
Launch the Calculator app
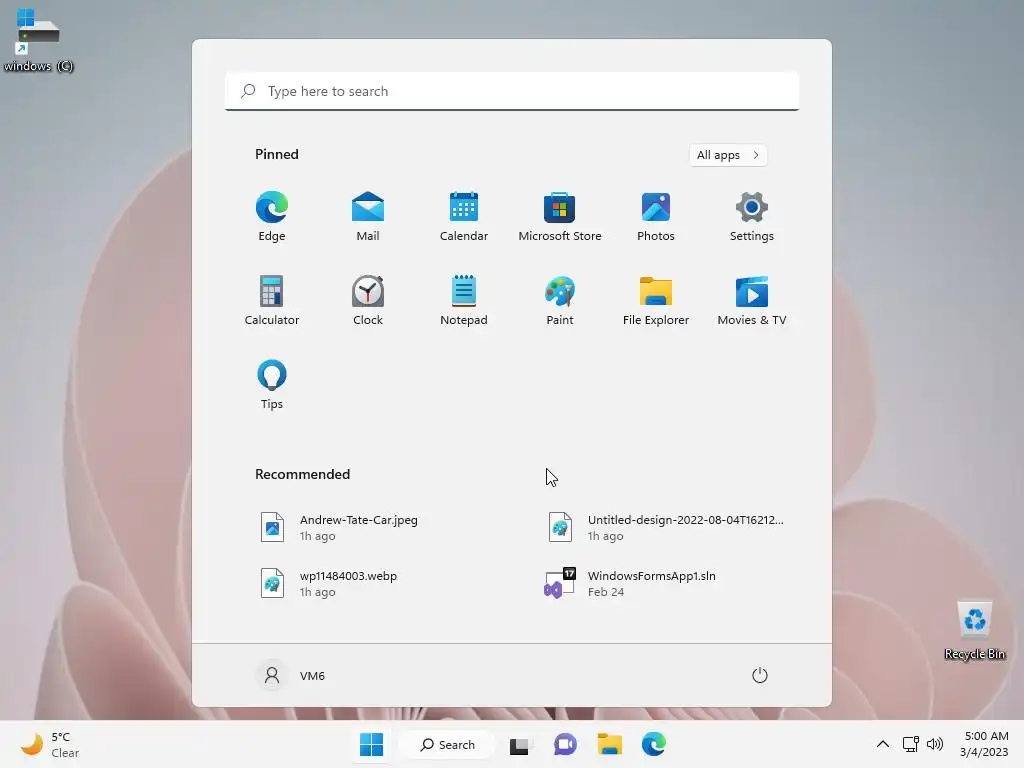[272, 300]
